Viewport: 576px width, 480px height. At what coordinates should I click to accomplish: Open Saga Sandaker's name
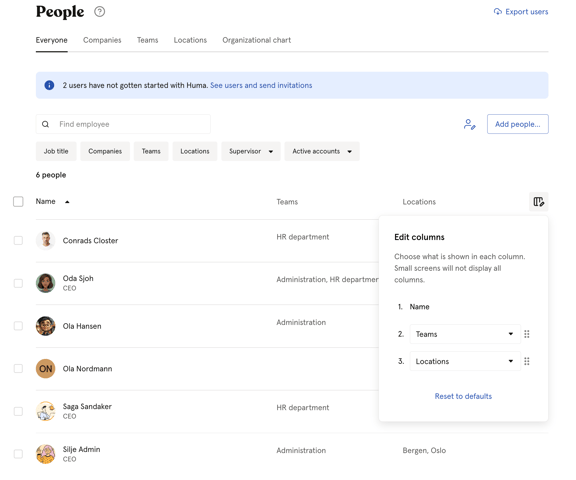(87, 407)
